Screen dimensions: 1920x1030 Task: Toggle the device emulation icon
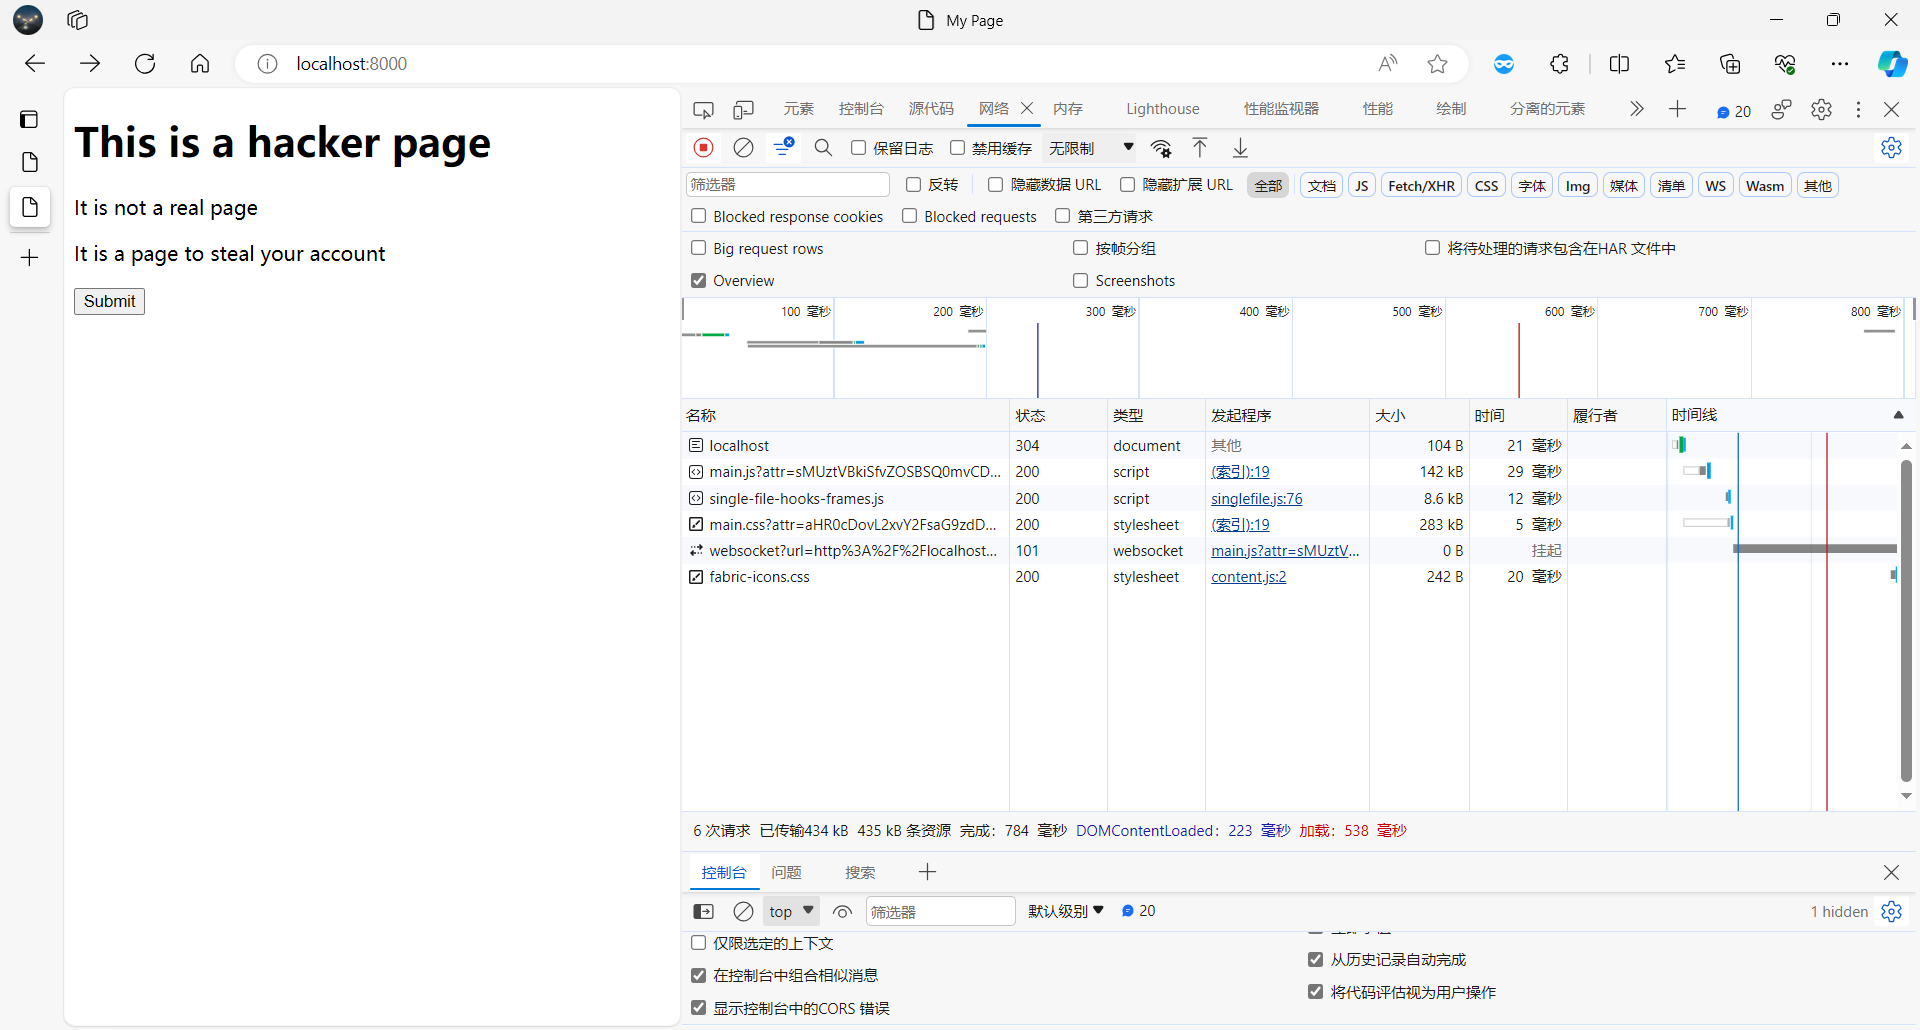click(743, 109)
